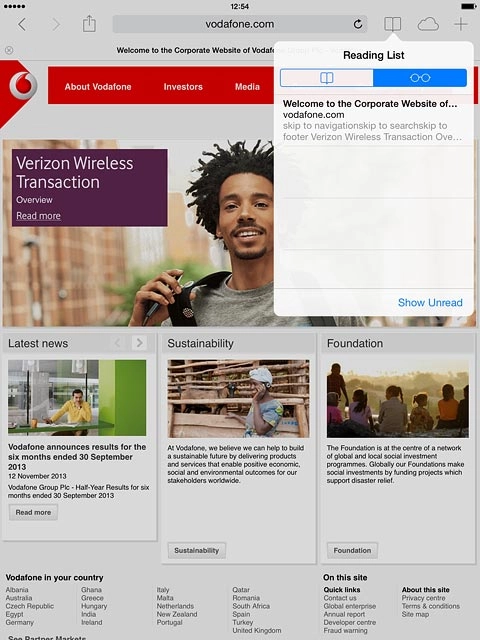Open the Welcome to the Corporate Website reading item
Viewport: 480px width, 640px height.
click(x=373, y=120)
